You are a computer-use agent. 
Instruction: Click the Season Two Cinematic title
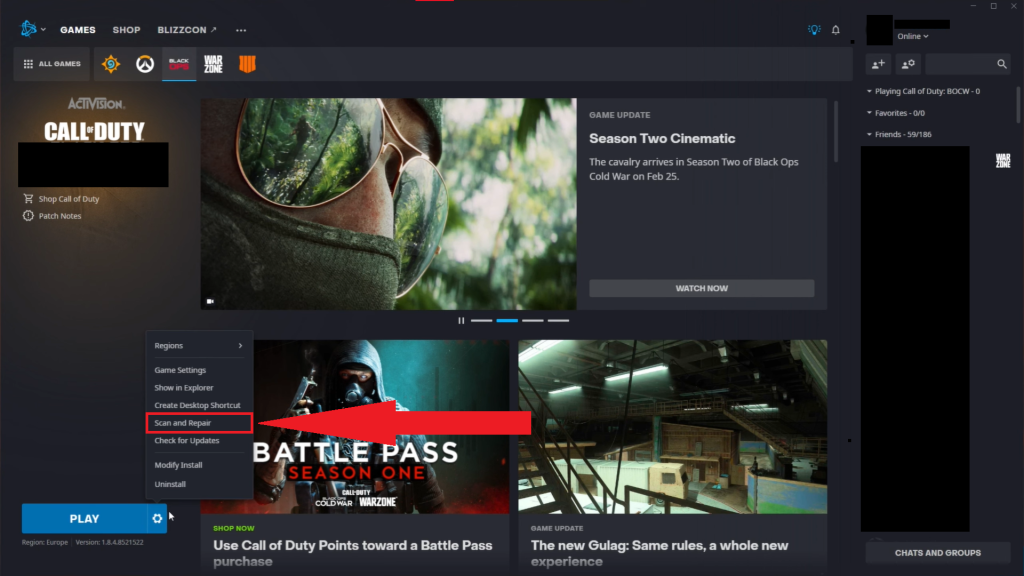click(662, 138)
